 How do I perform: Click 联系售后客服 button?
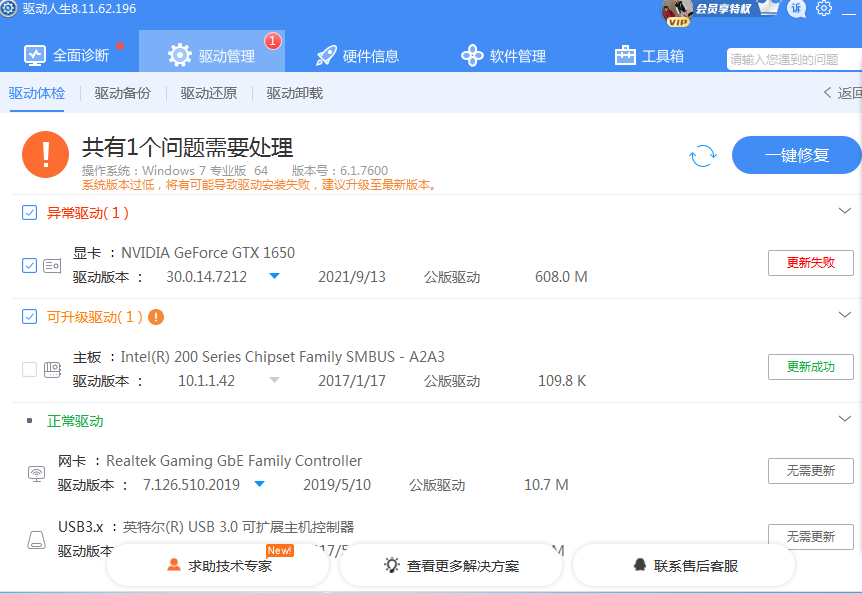pyautogui.click(x=684, y=565)
